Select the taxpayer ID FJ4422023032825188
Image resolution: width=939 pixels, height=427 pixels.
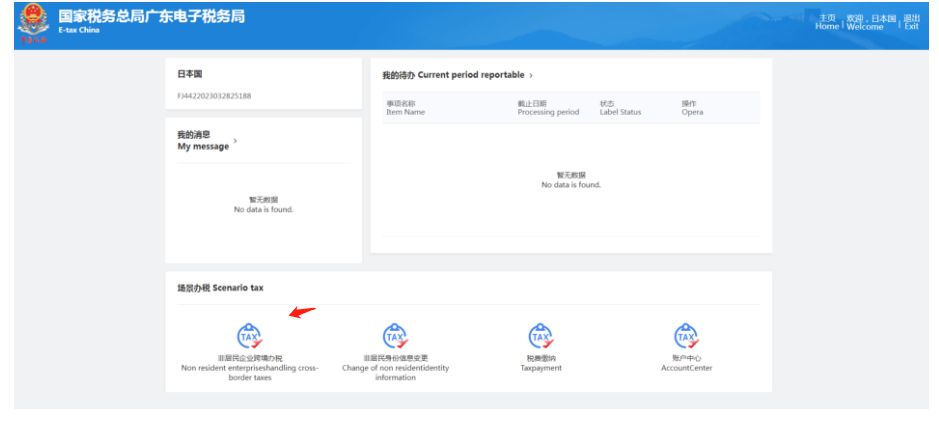pyautogui.click(x=214, y=96)
